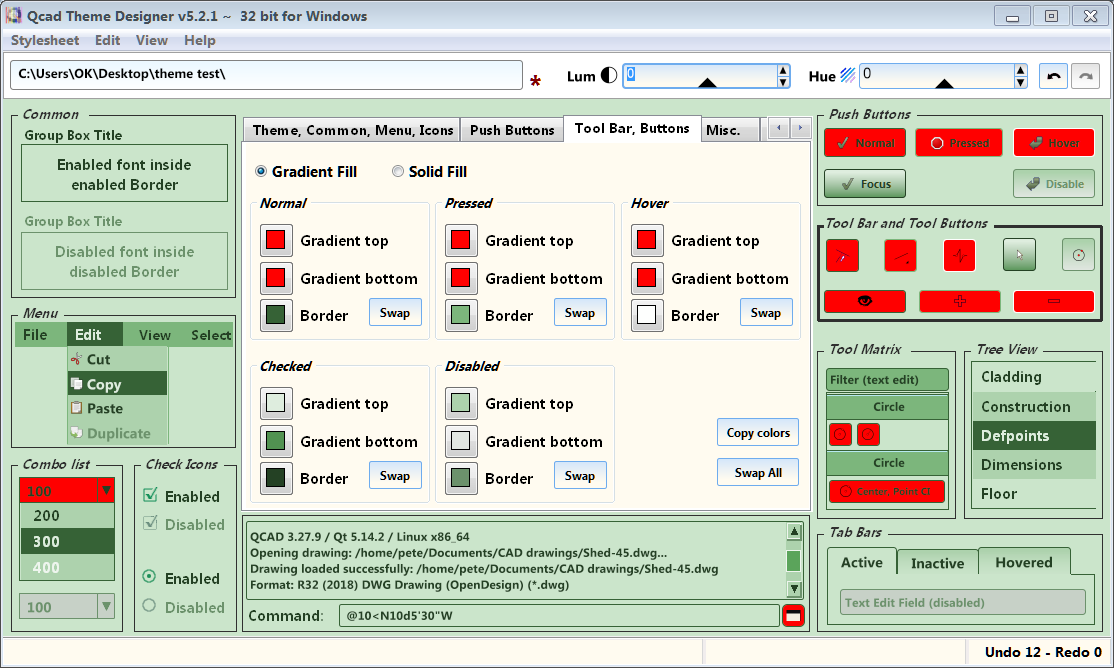The image size is (1114, 668).
Task: Select Dimensions in the Tree View
Action: [1021, 465]
